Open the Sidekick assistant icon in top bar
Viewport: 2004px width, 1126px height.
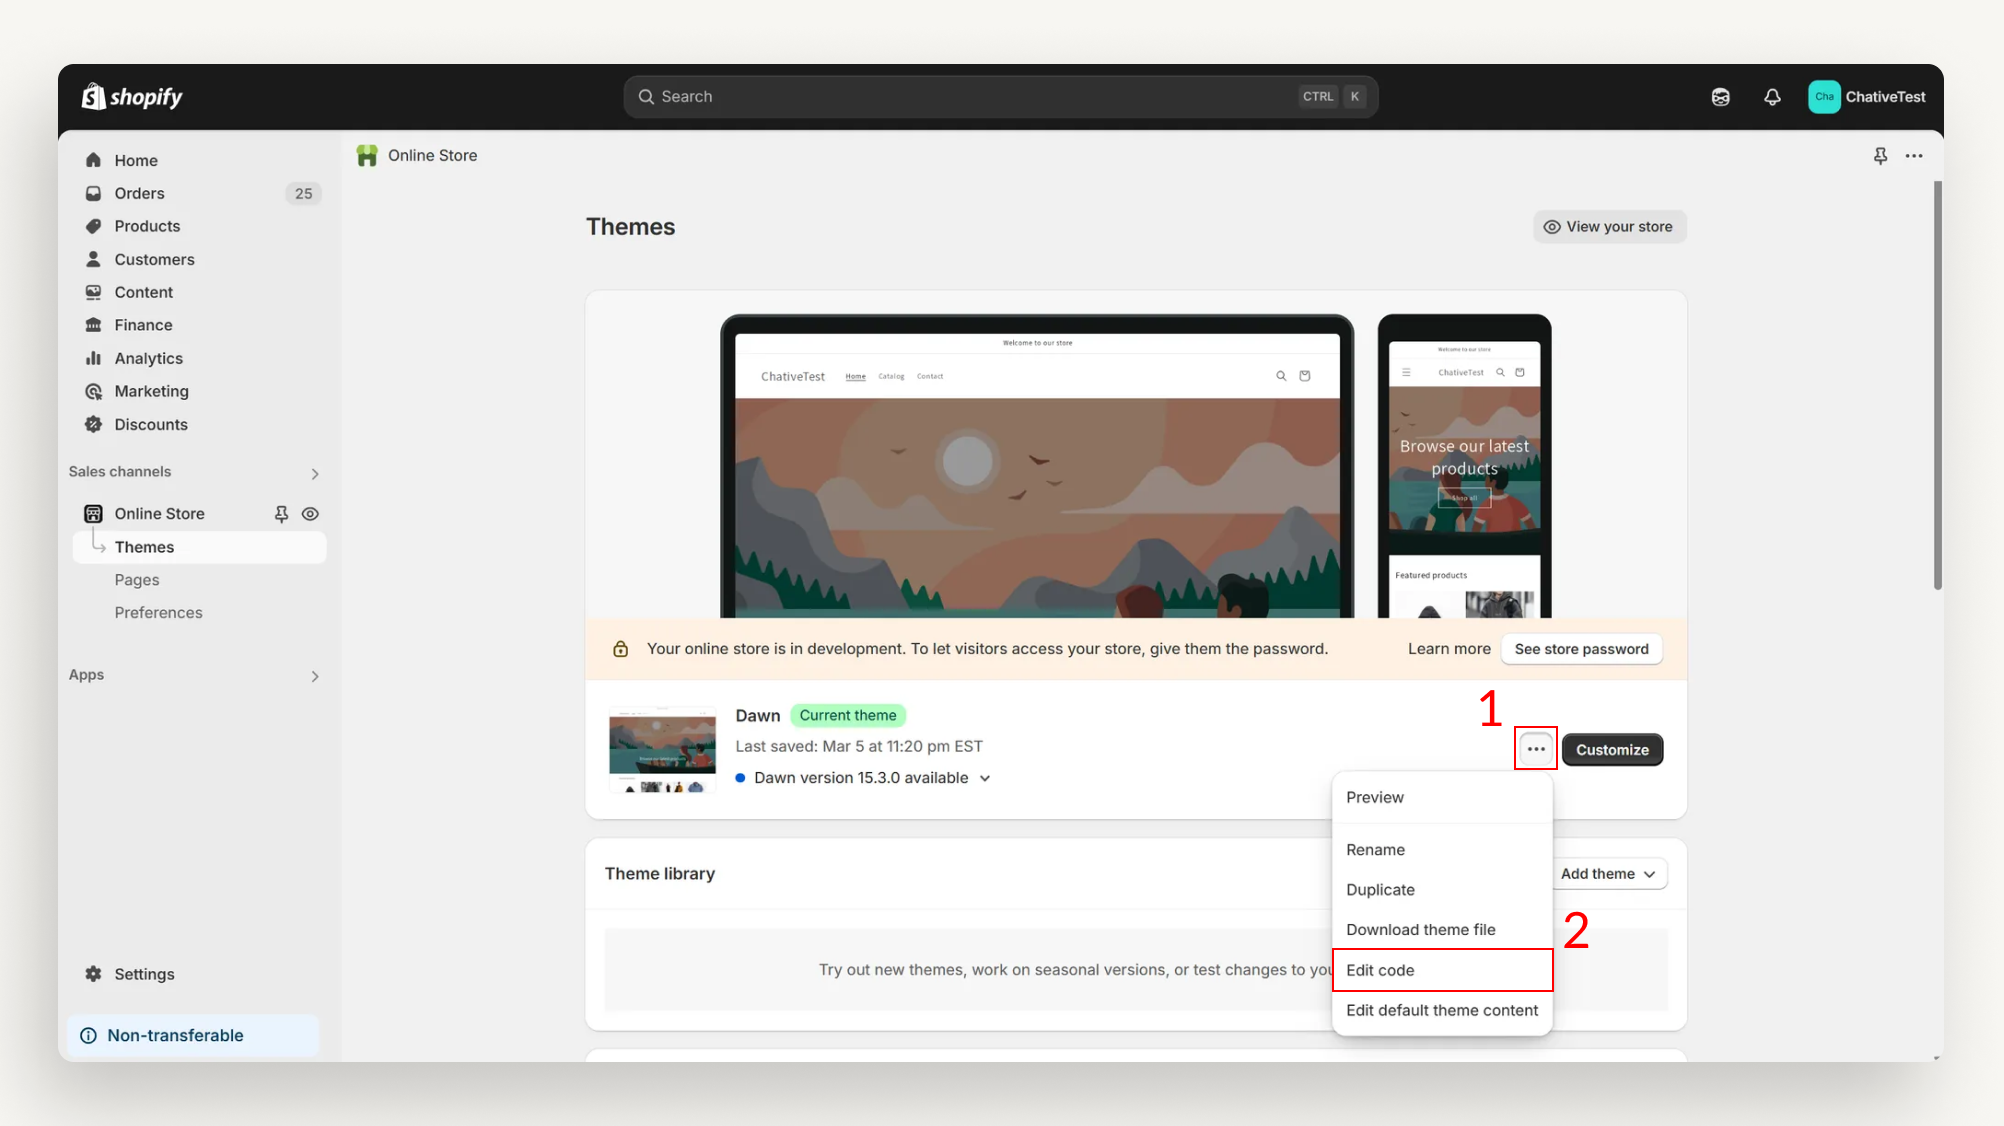pyautogui.click(x=1720, y=97)
